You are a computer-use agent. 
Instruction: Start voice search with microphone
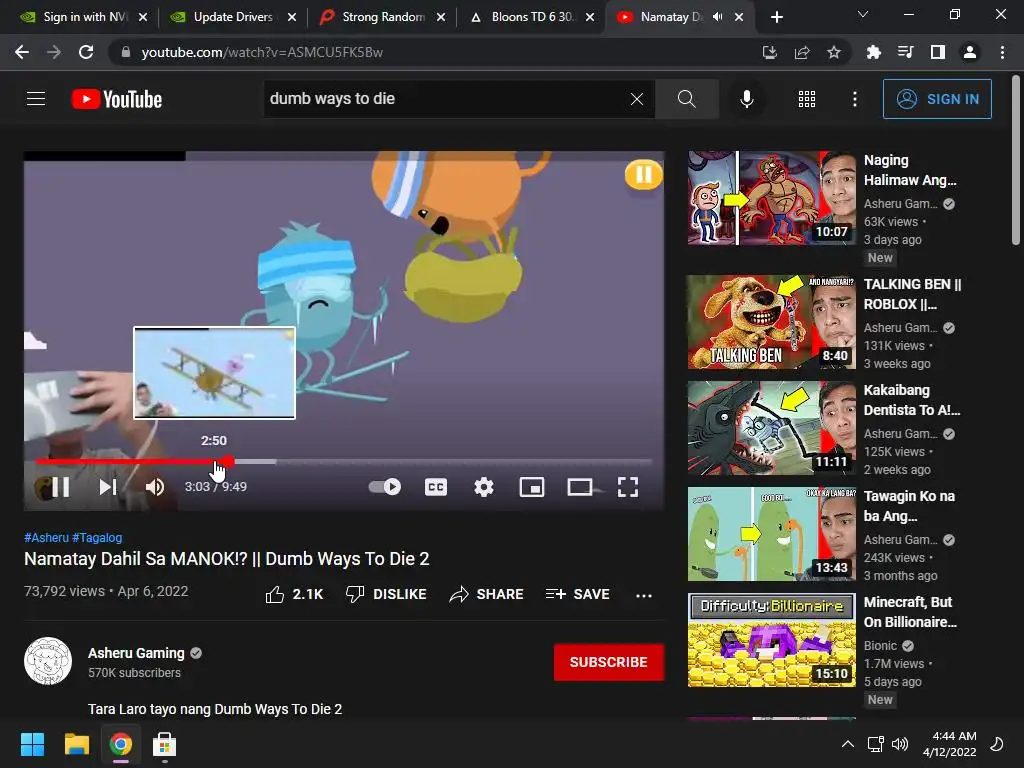(746, 99)
